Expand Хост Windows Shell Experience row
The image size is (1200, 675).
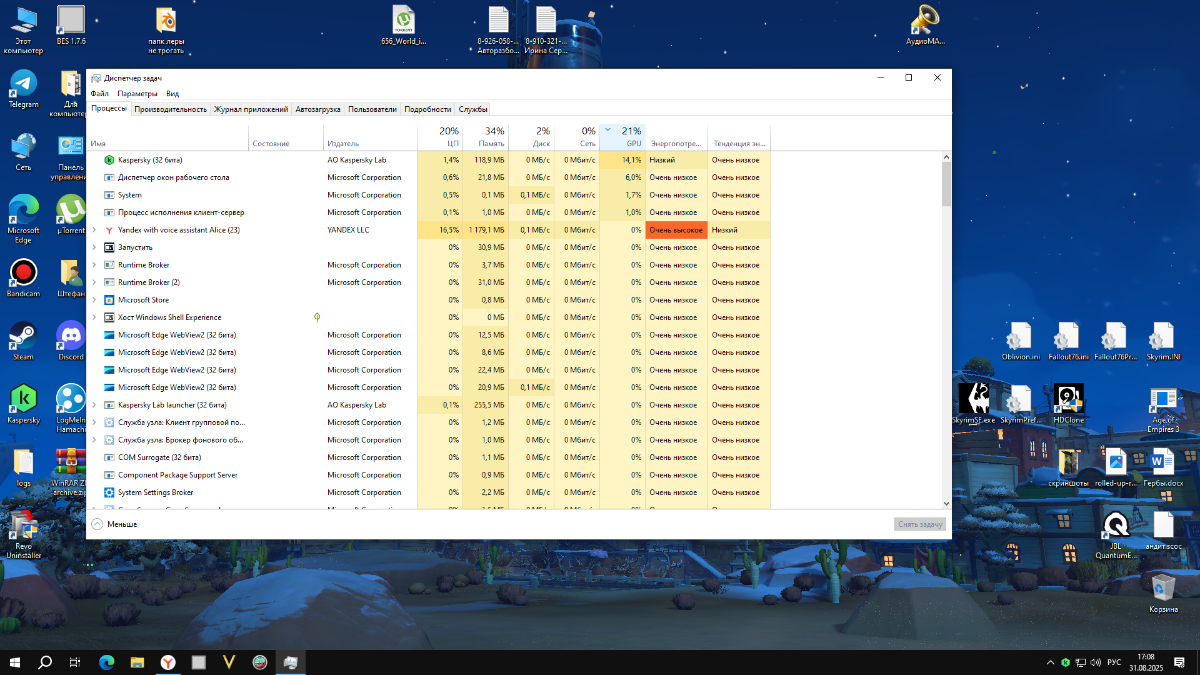(x=94, y=317)
